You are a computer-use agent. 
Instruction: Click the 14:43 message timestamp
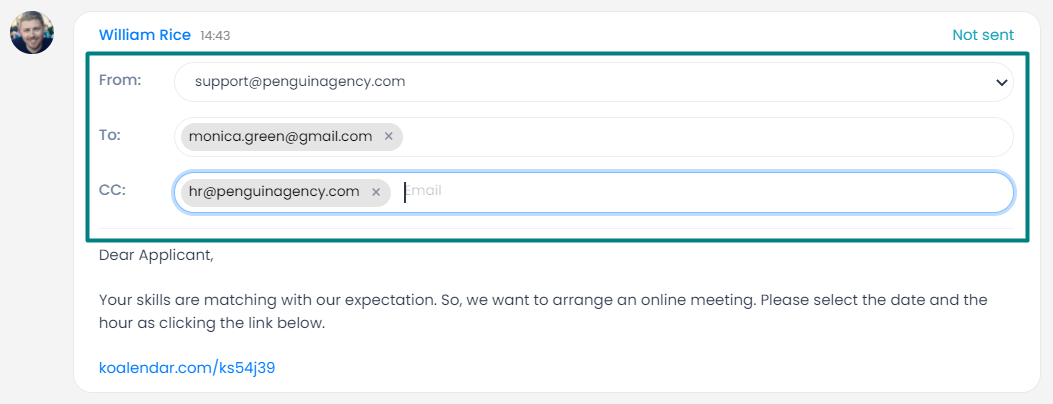(x=215, y=36)
